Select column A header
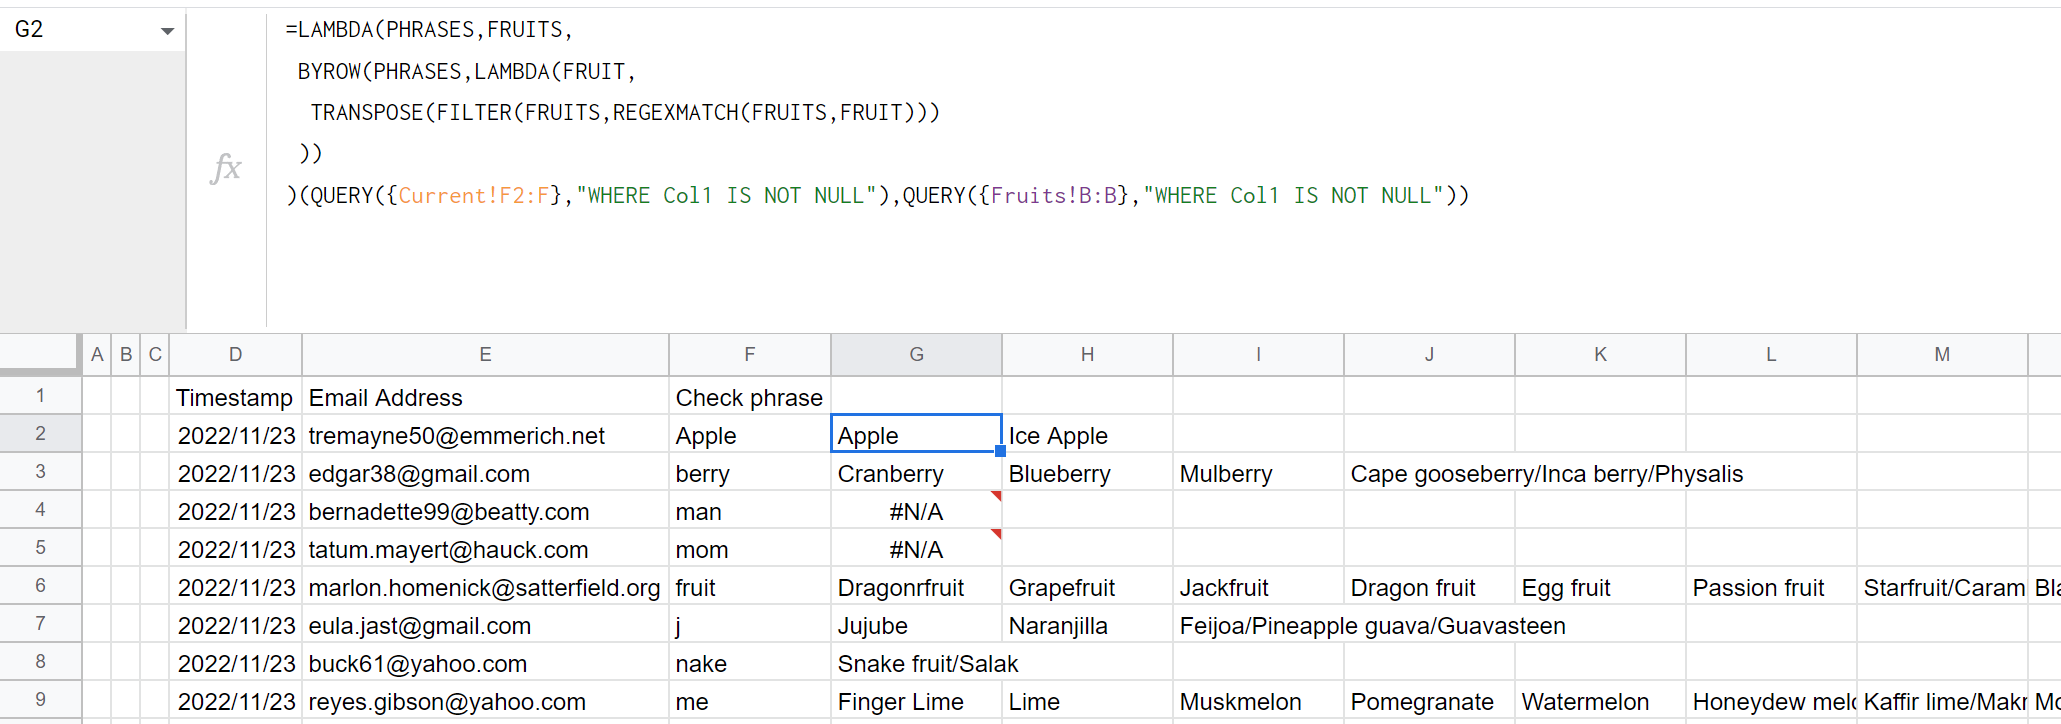Viewport: 2061px width, 724px height. (97, 354)
